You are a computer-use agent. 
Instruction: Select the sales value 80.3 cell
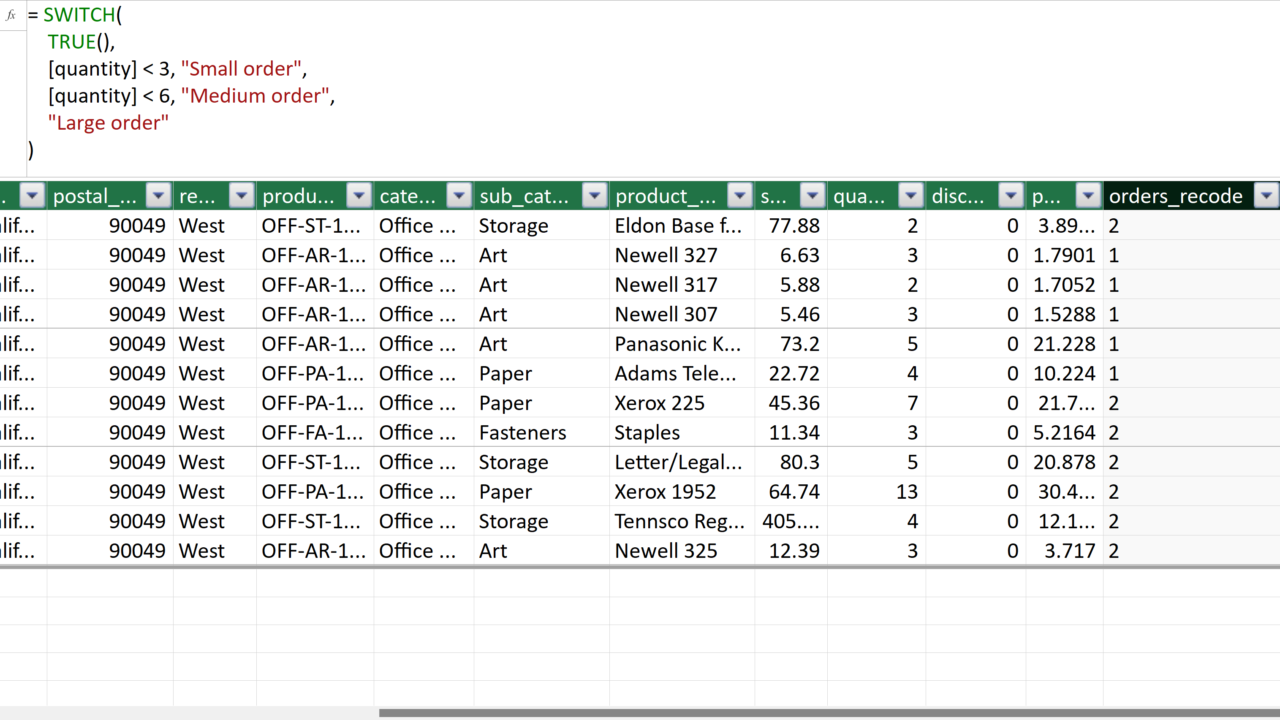tap(791, 463)
